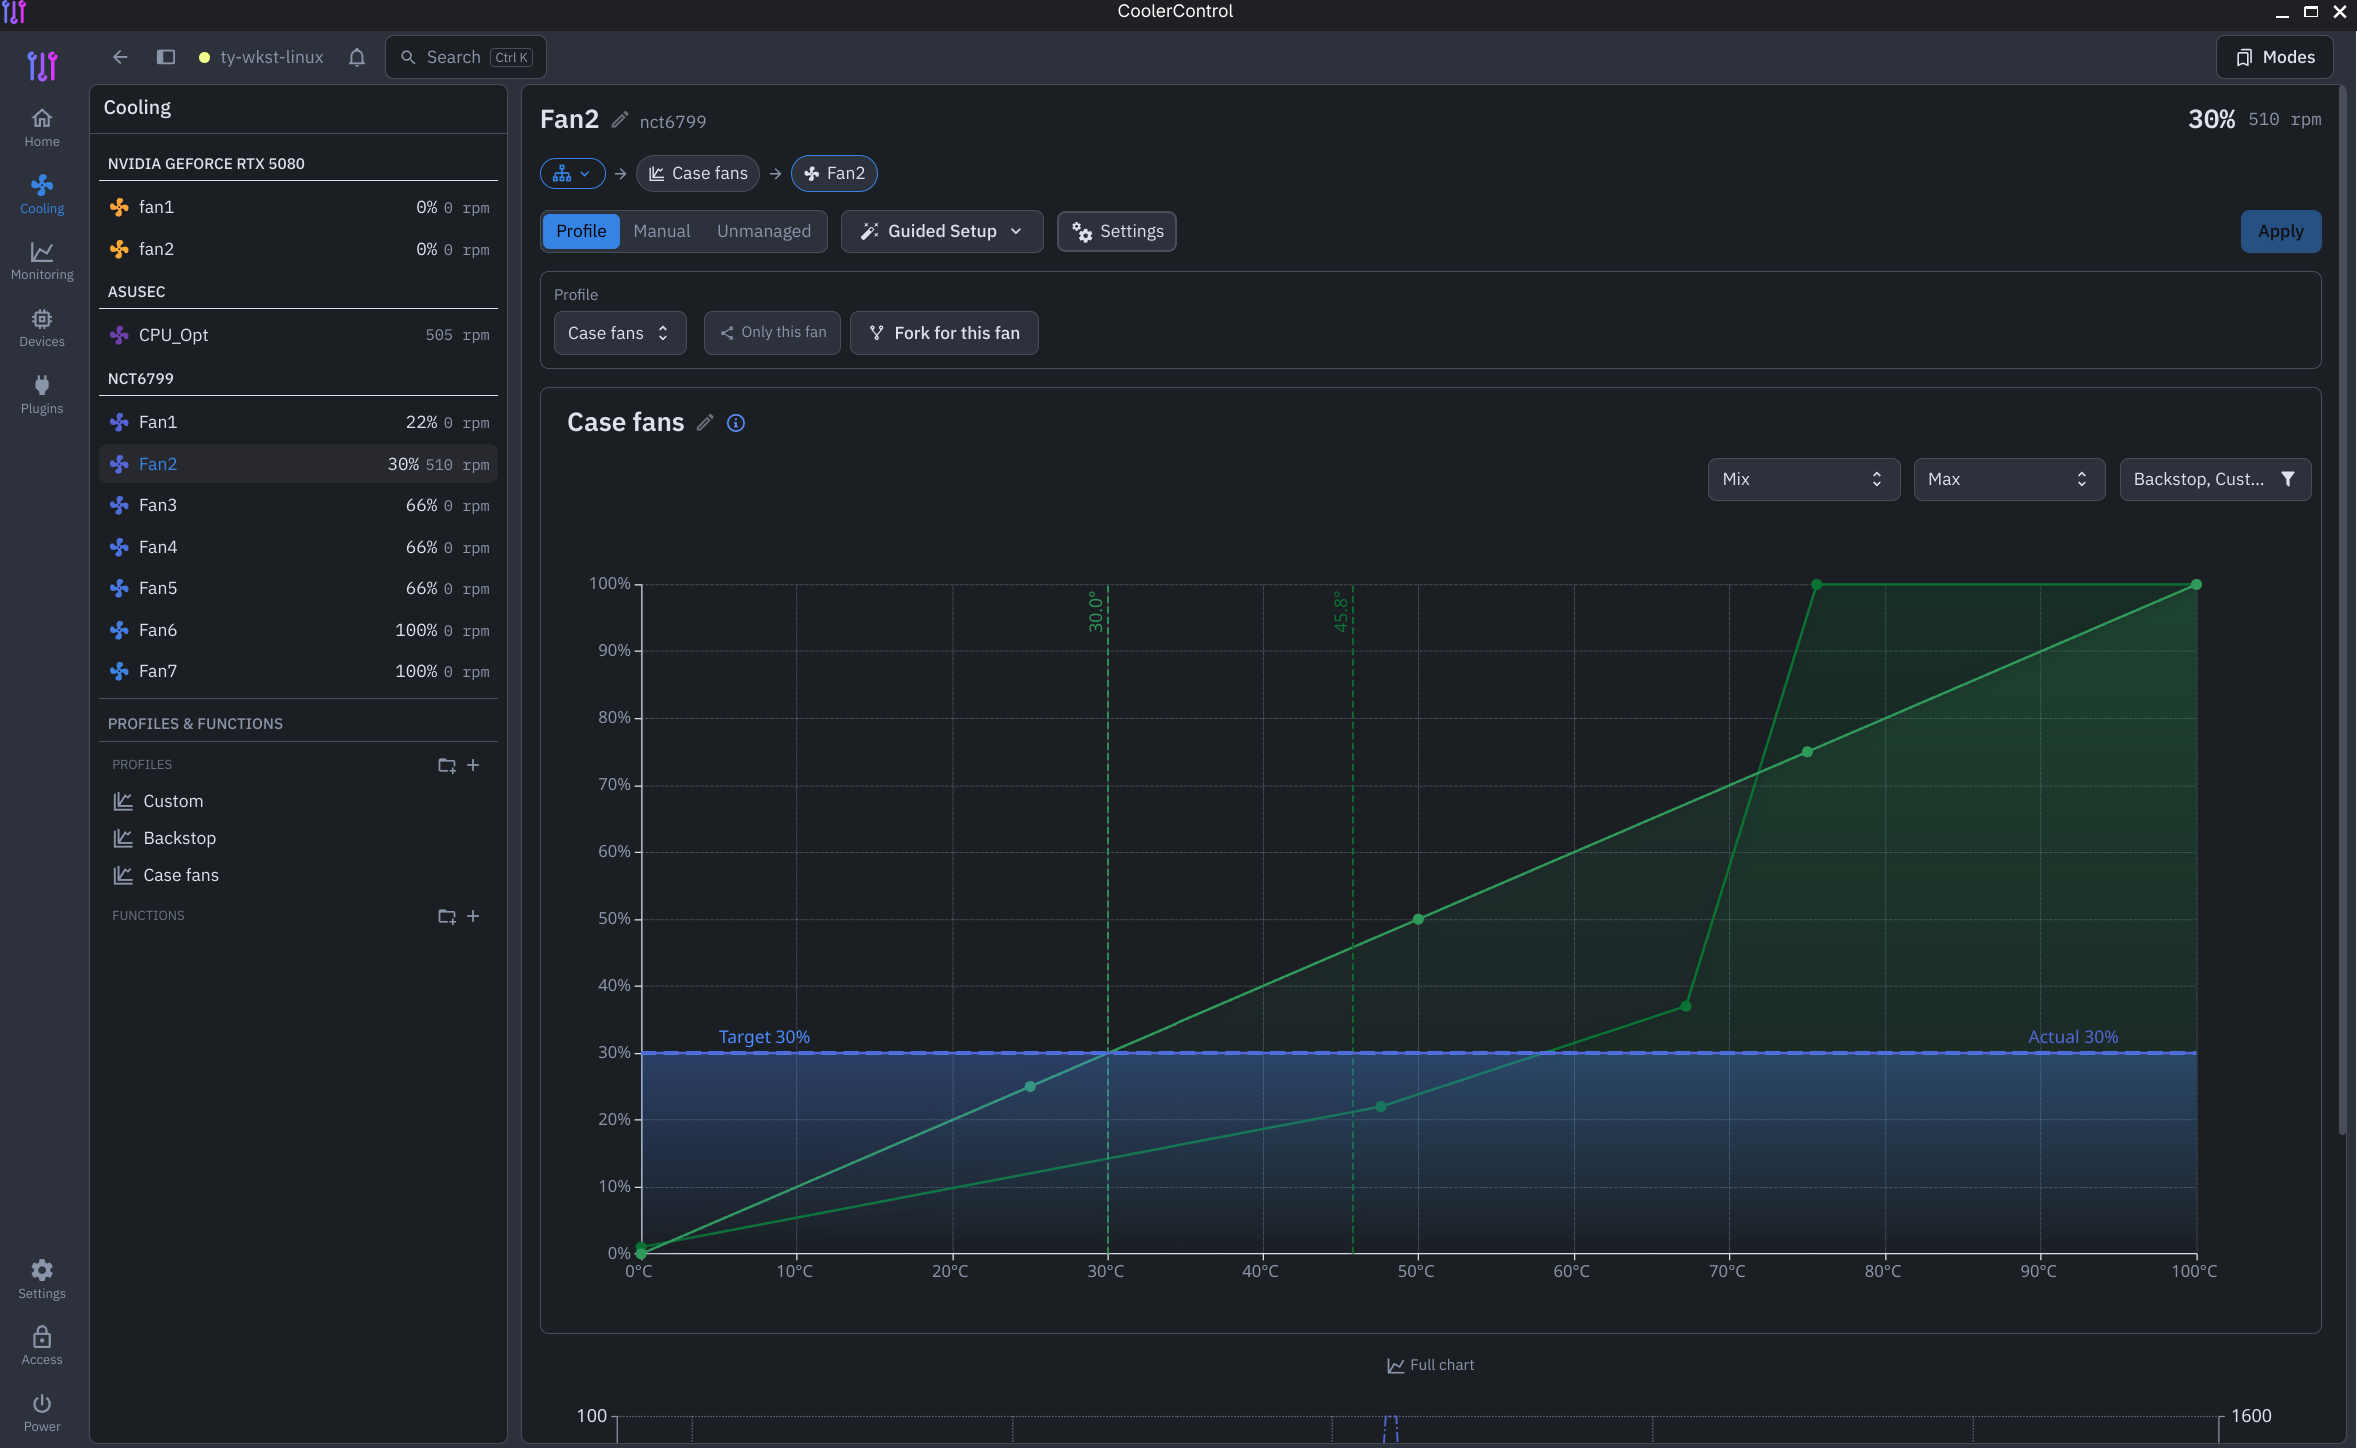Add a new profile with plus icon

[x=473, y=765]
